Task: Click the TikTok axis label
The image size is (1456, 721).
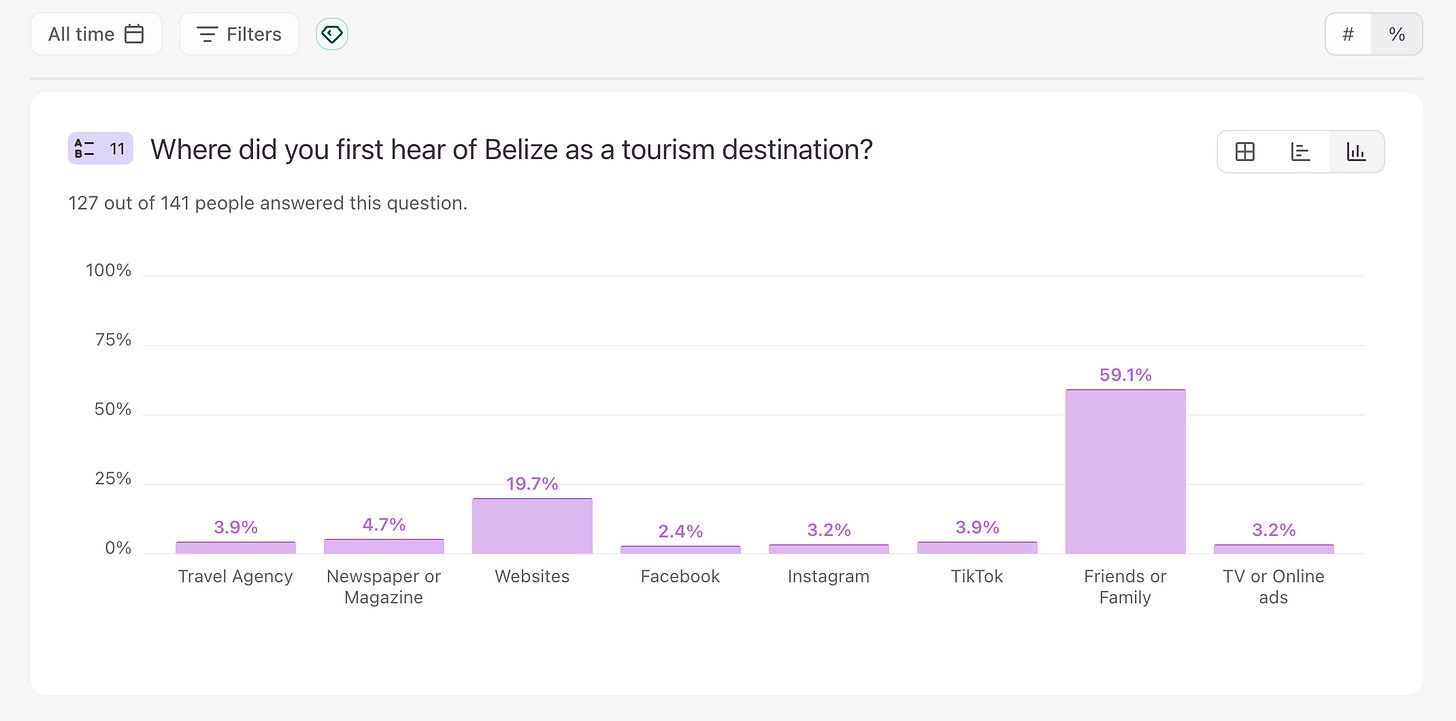Action: point(977,576)
